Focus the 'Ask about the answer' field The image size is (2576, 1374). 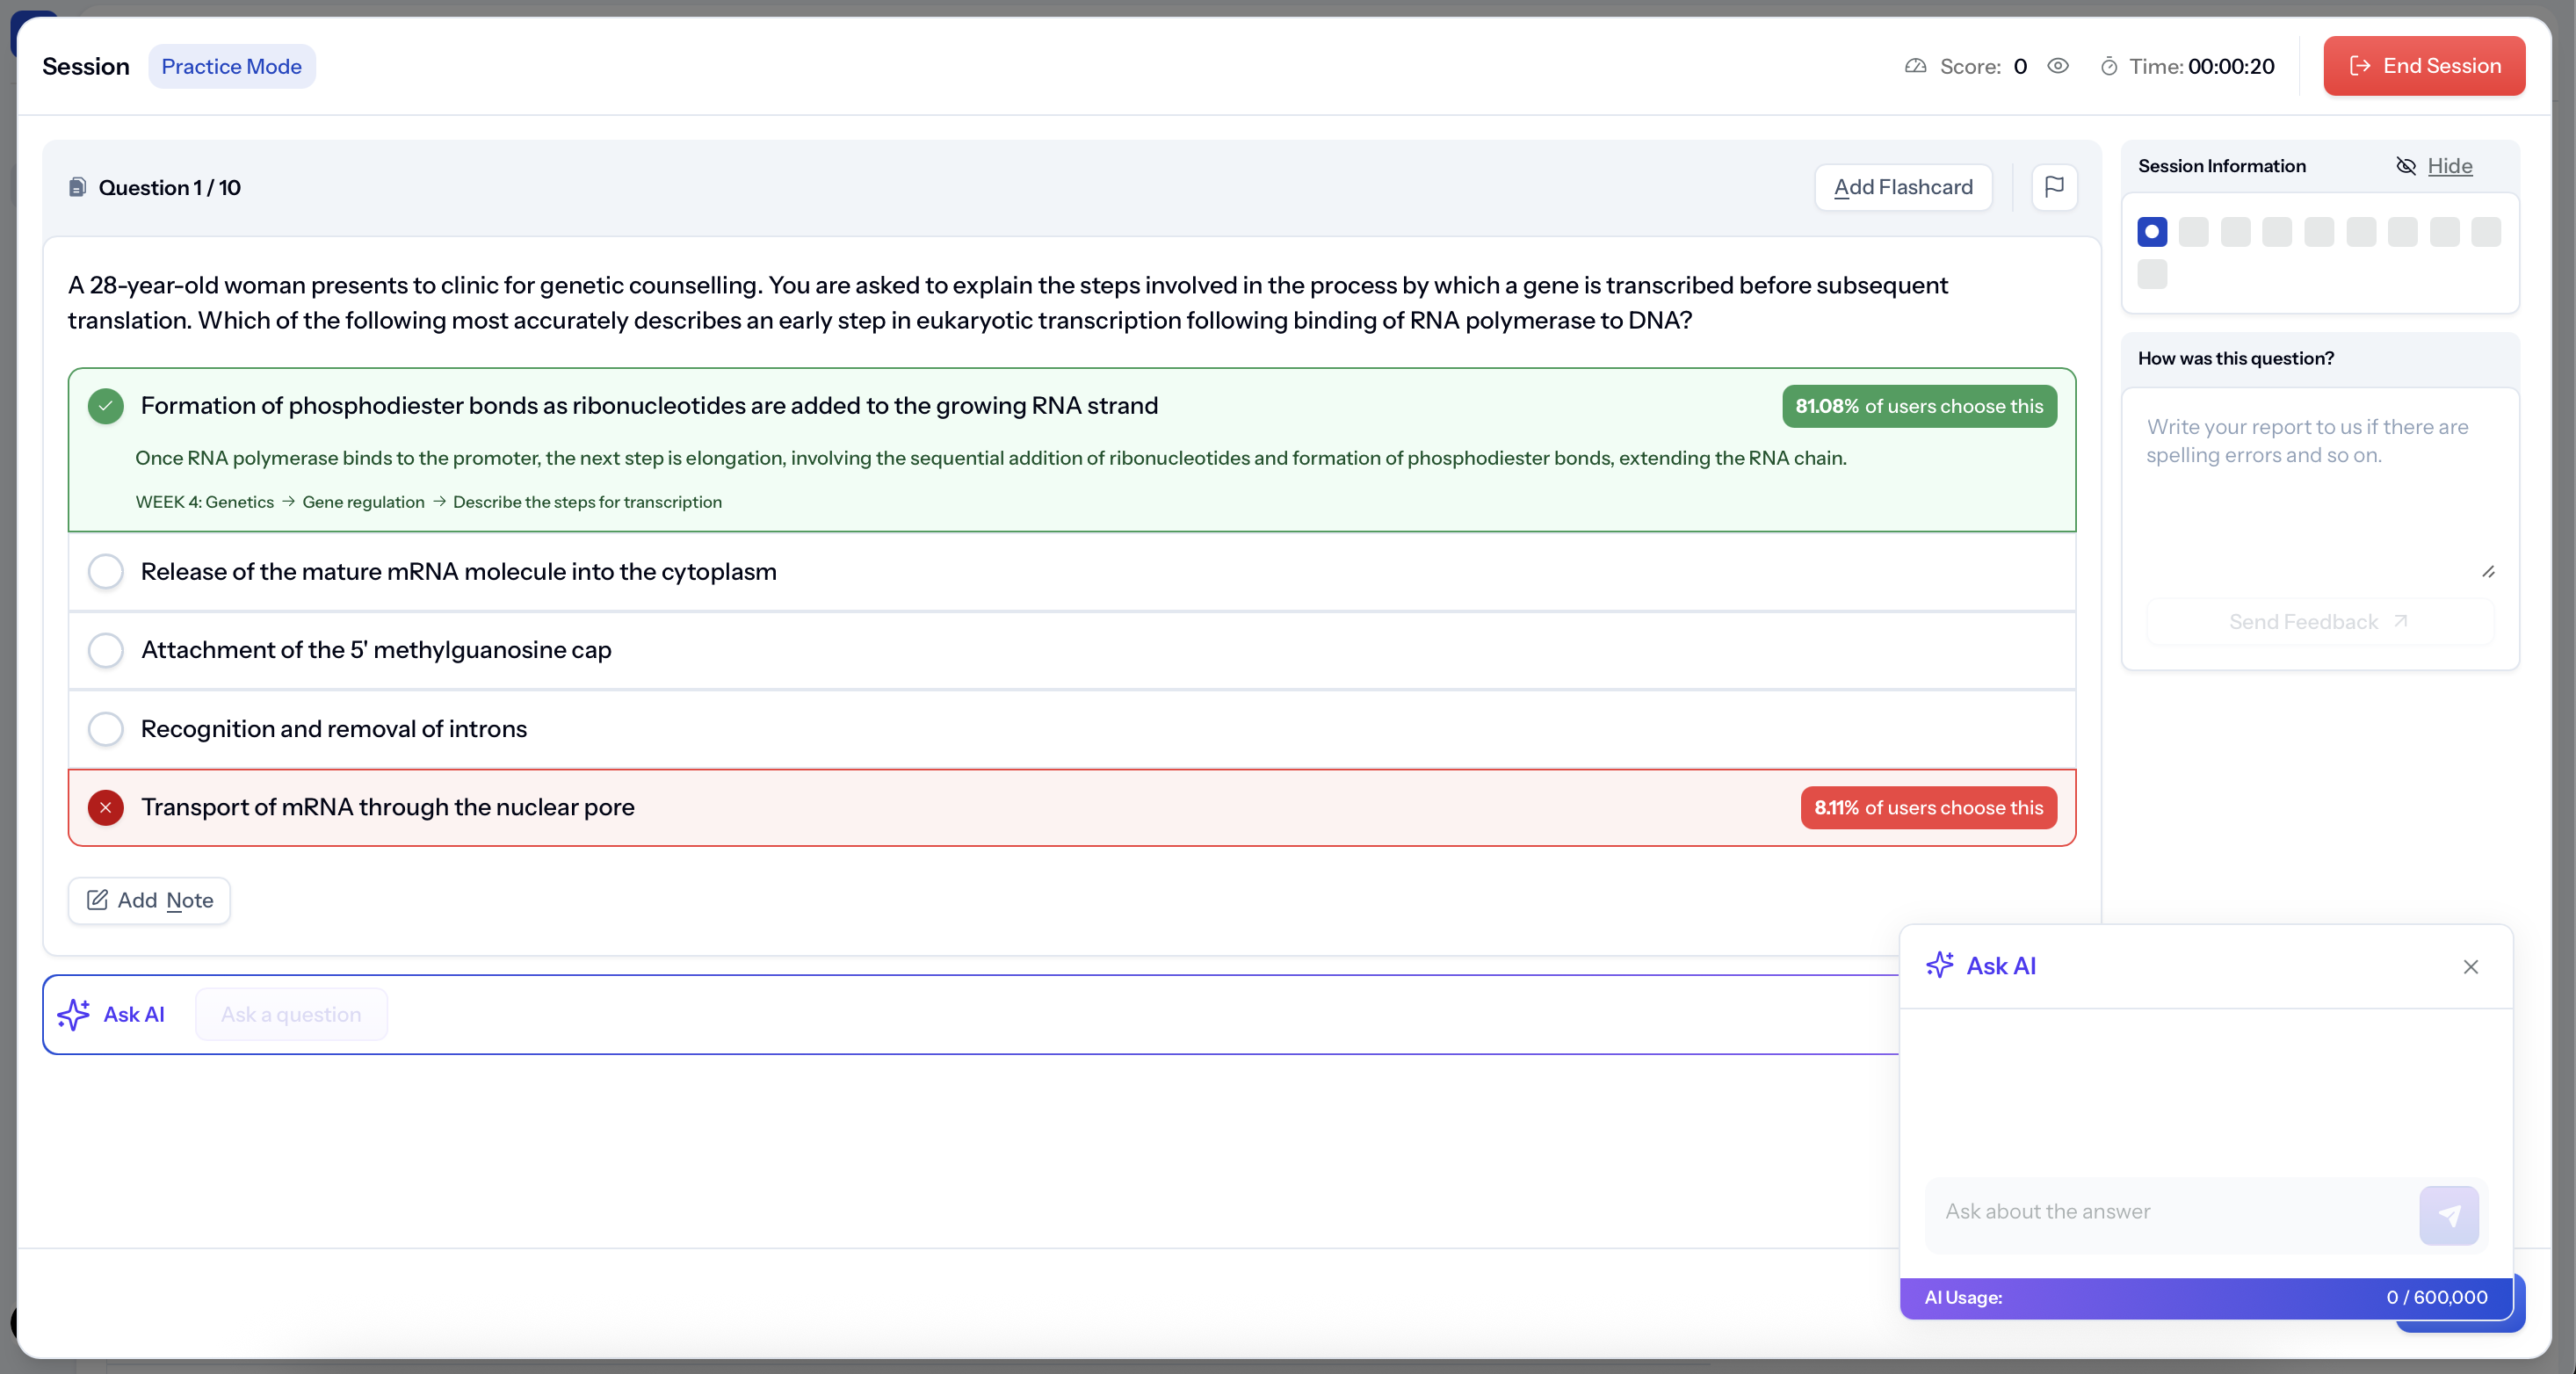pyautogui.click(x=2170, y=1211)
